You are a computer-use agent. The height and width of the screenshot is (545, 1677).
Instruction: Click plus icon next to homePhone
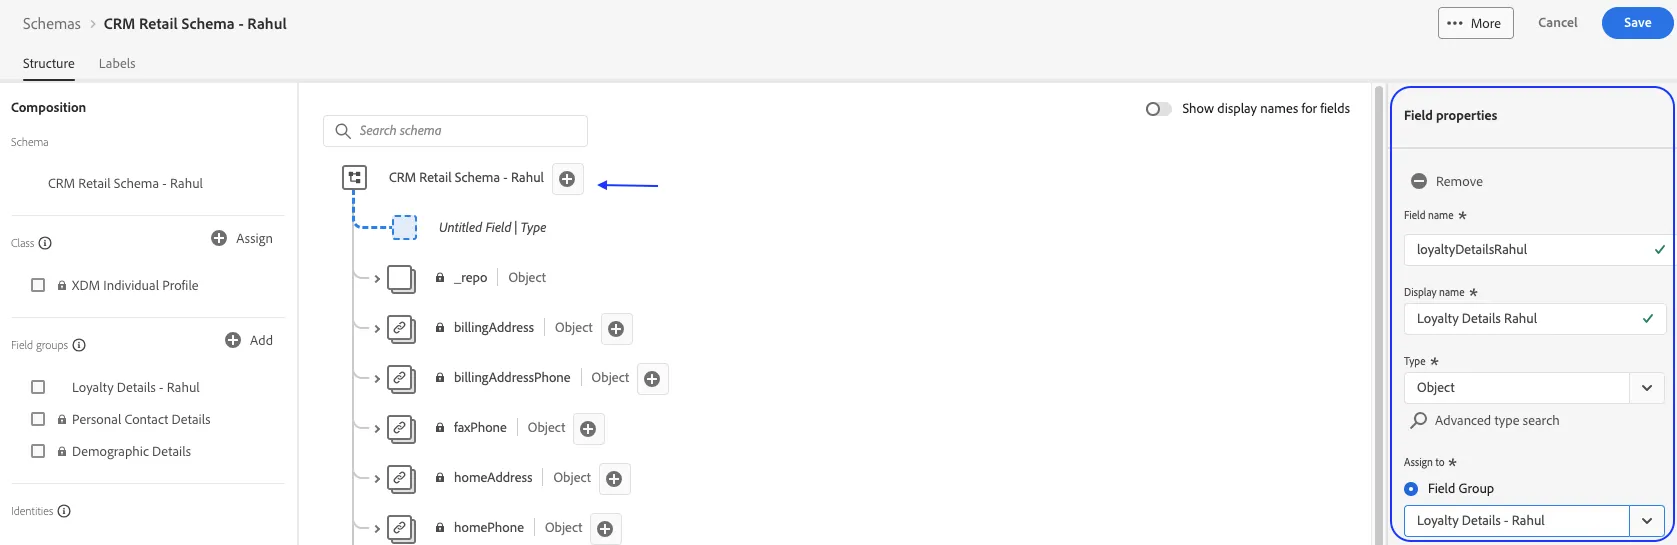pyautogui.click(x=605, y=529)
